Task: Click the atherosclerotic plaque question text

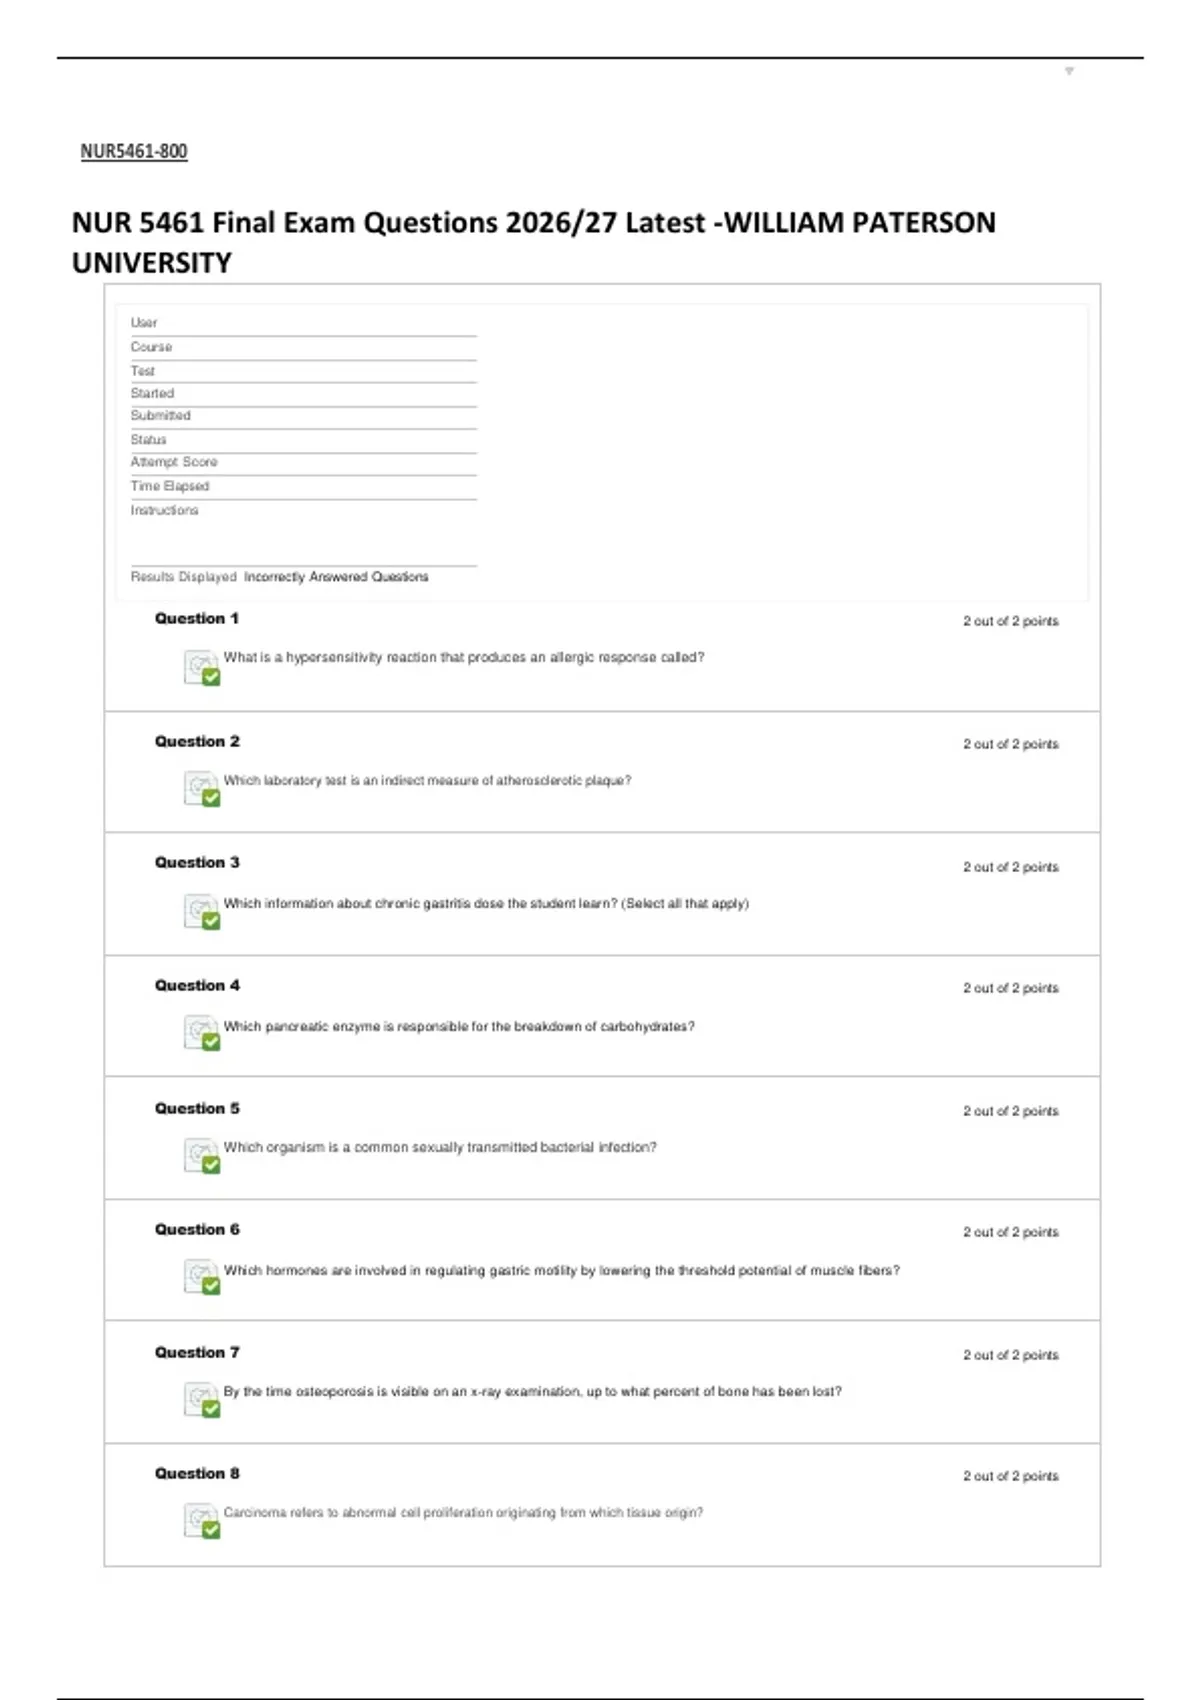Action: (x=427, y=781)
